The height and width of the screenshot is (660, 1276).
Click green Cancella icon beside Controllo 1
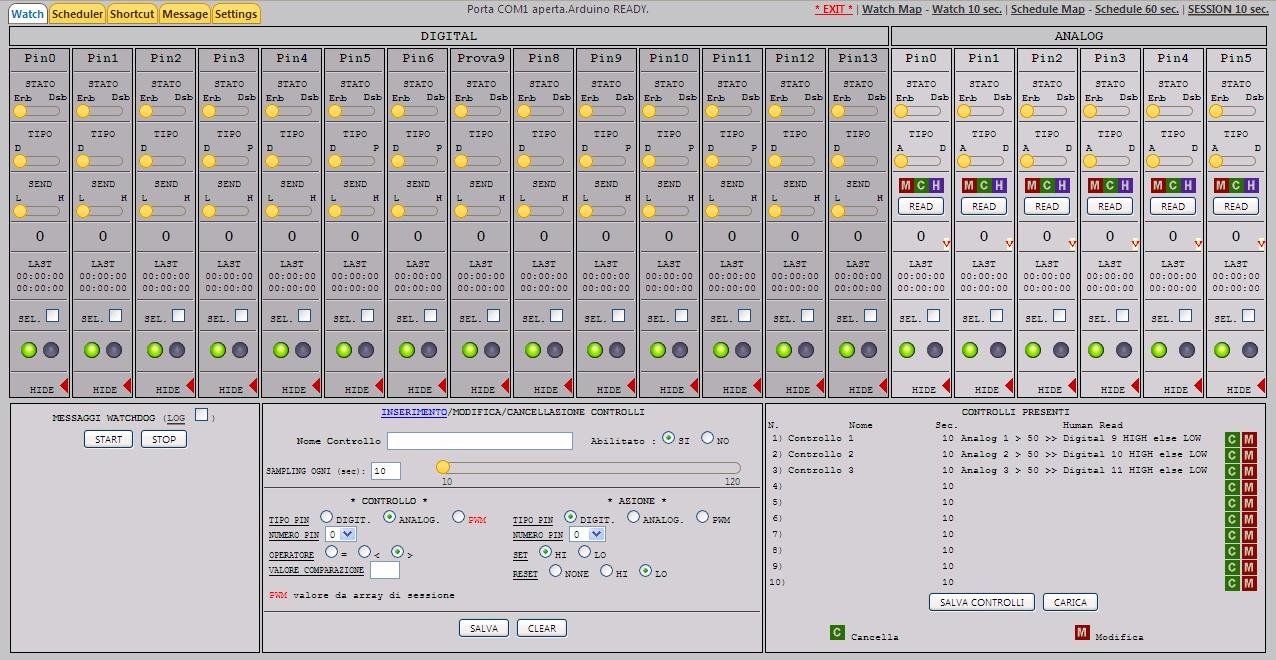[1232, 440]
